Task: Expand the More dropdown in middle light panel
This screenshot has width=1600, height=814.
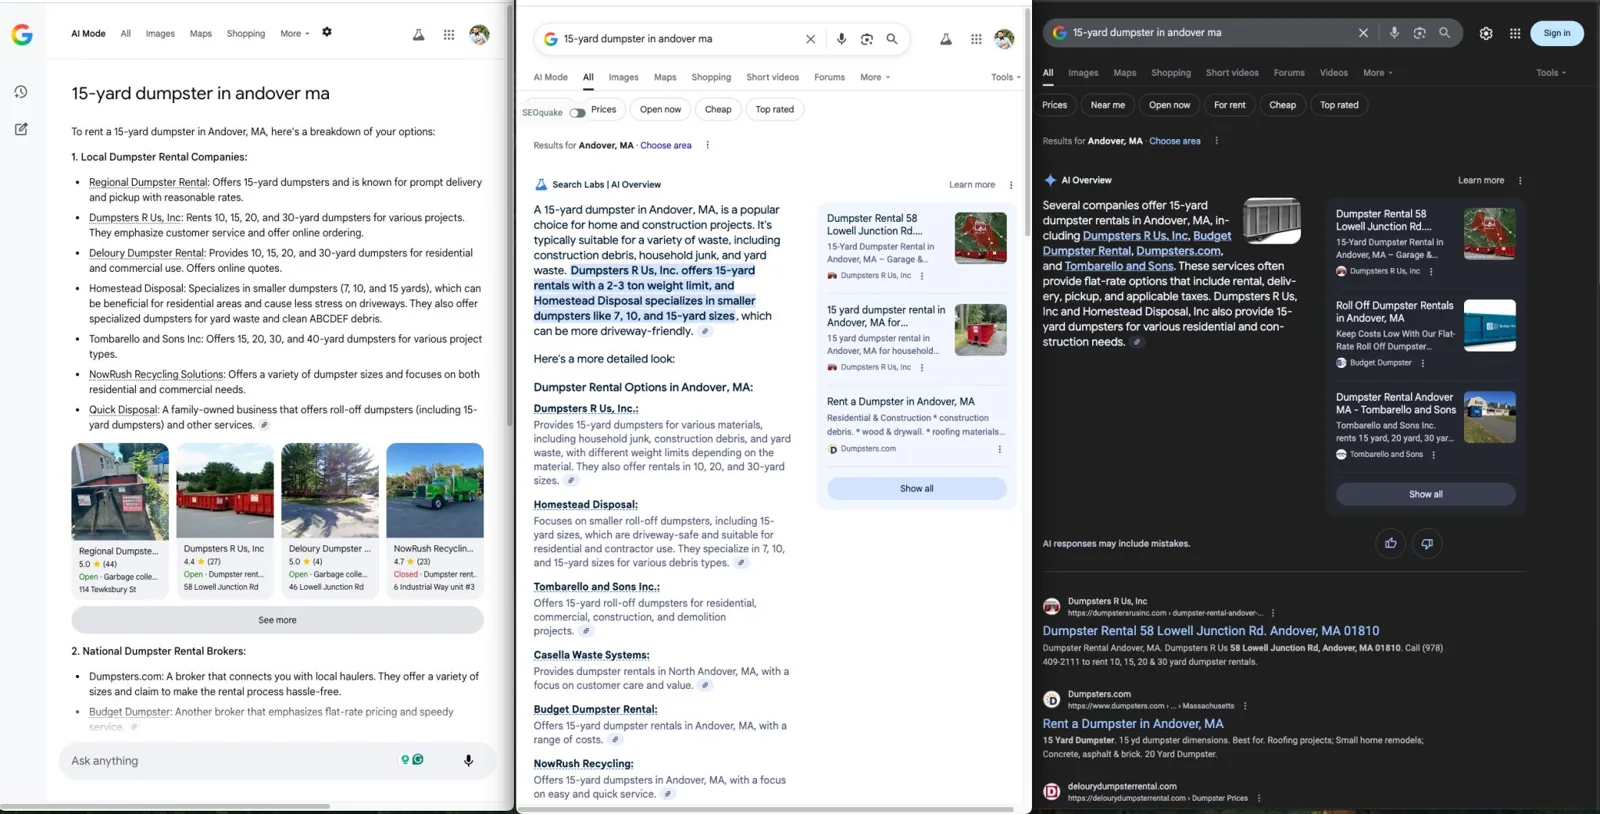Action: 875,77
